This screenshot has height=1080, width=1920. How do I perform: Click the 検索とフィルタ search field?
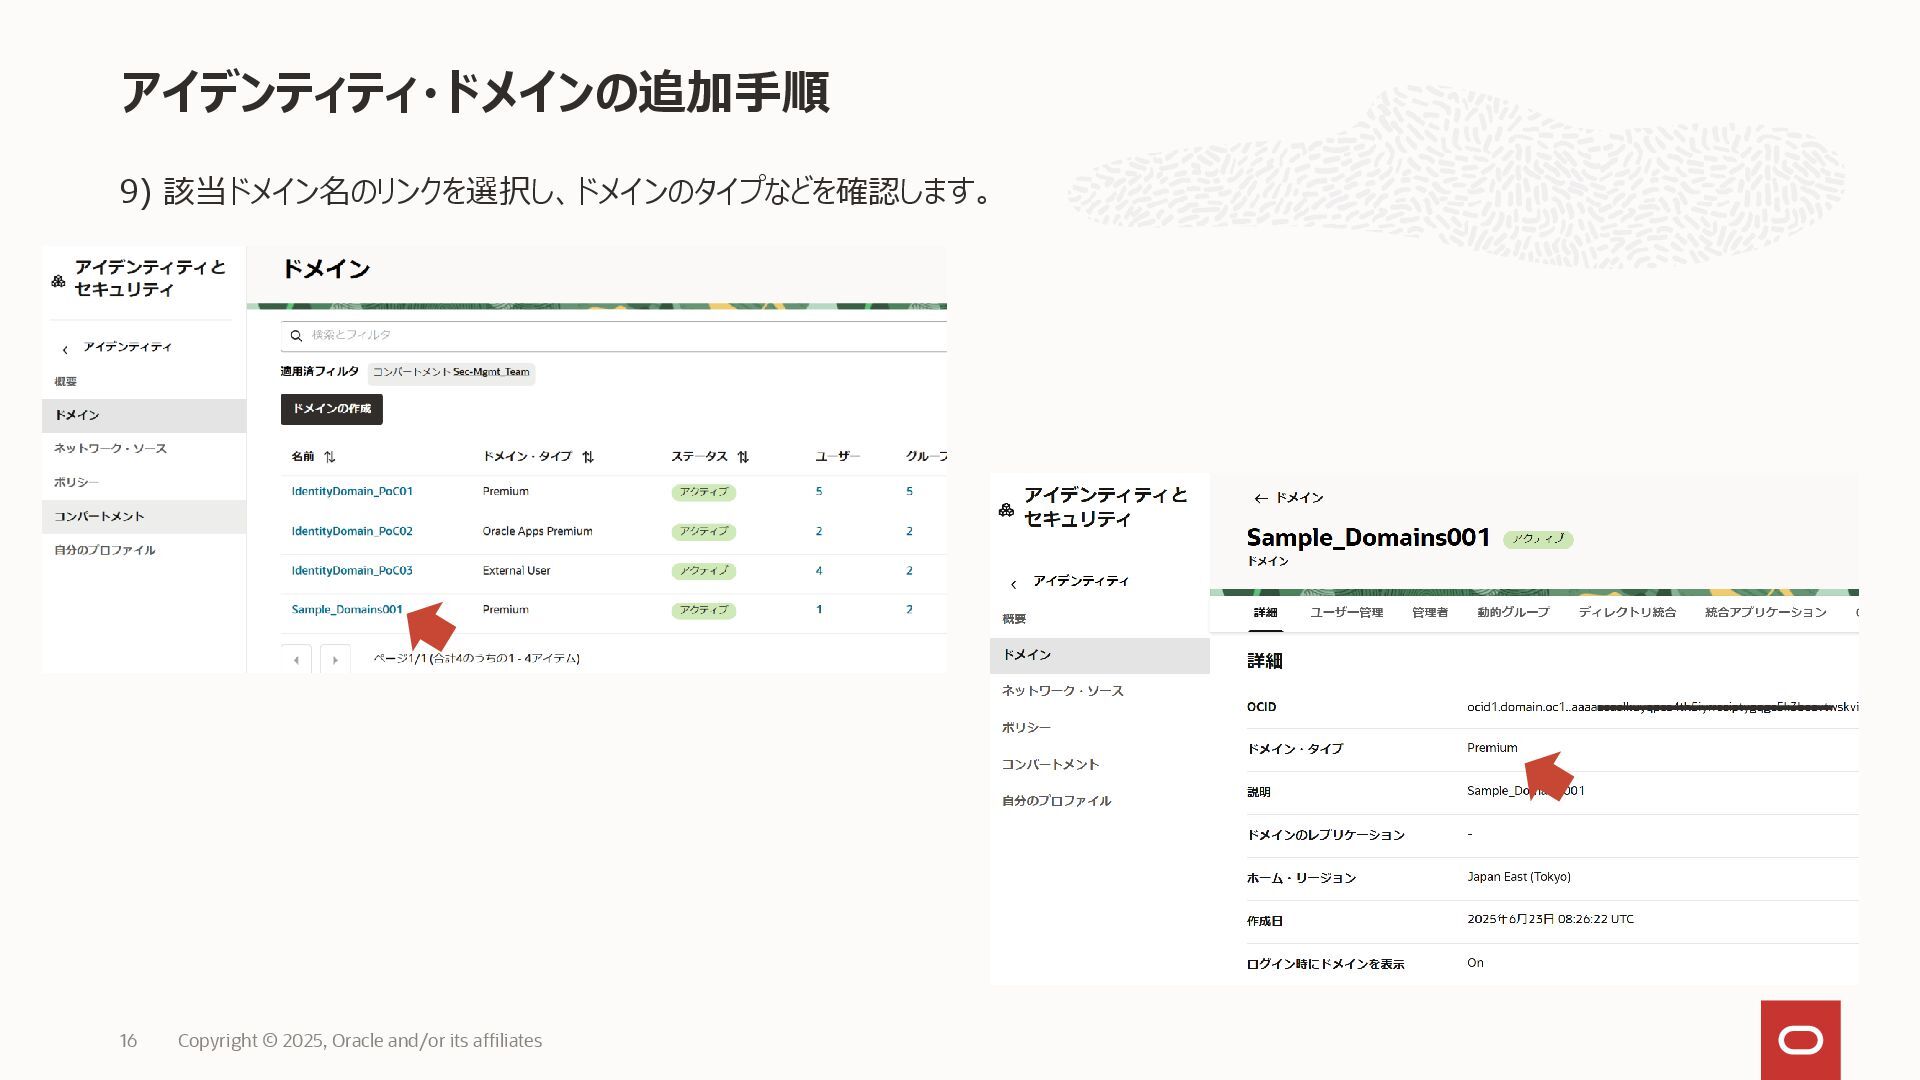(x=614, y=336)
